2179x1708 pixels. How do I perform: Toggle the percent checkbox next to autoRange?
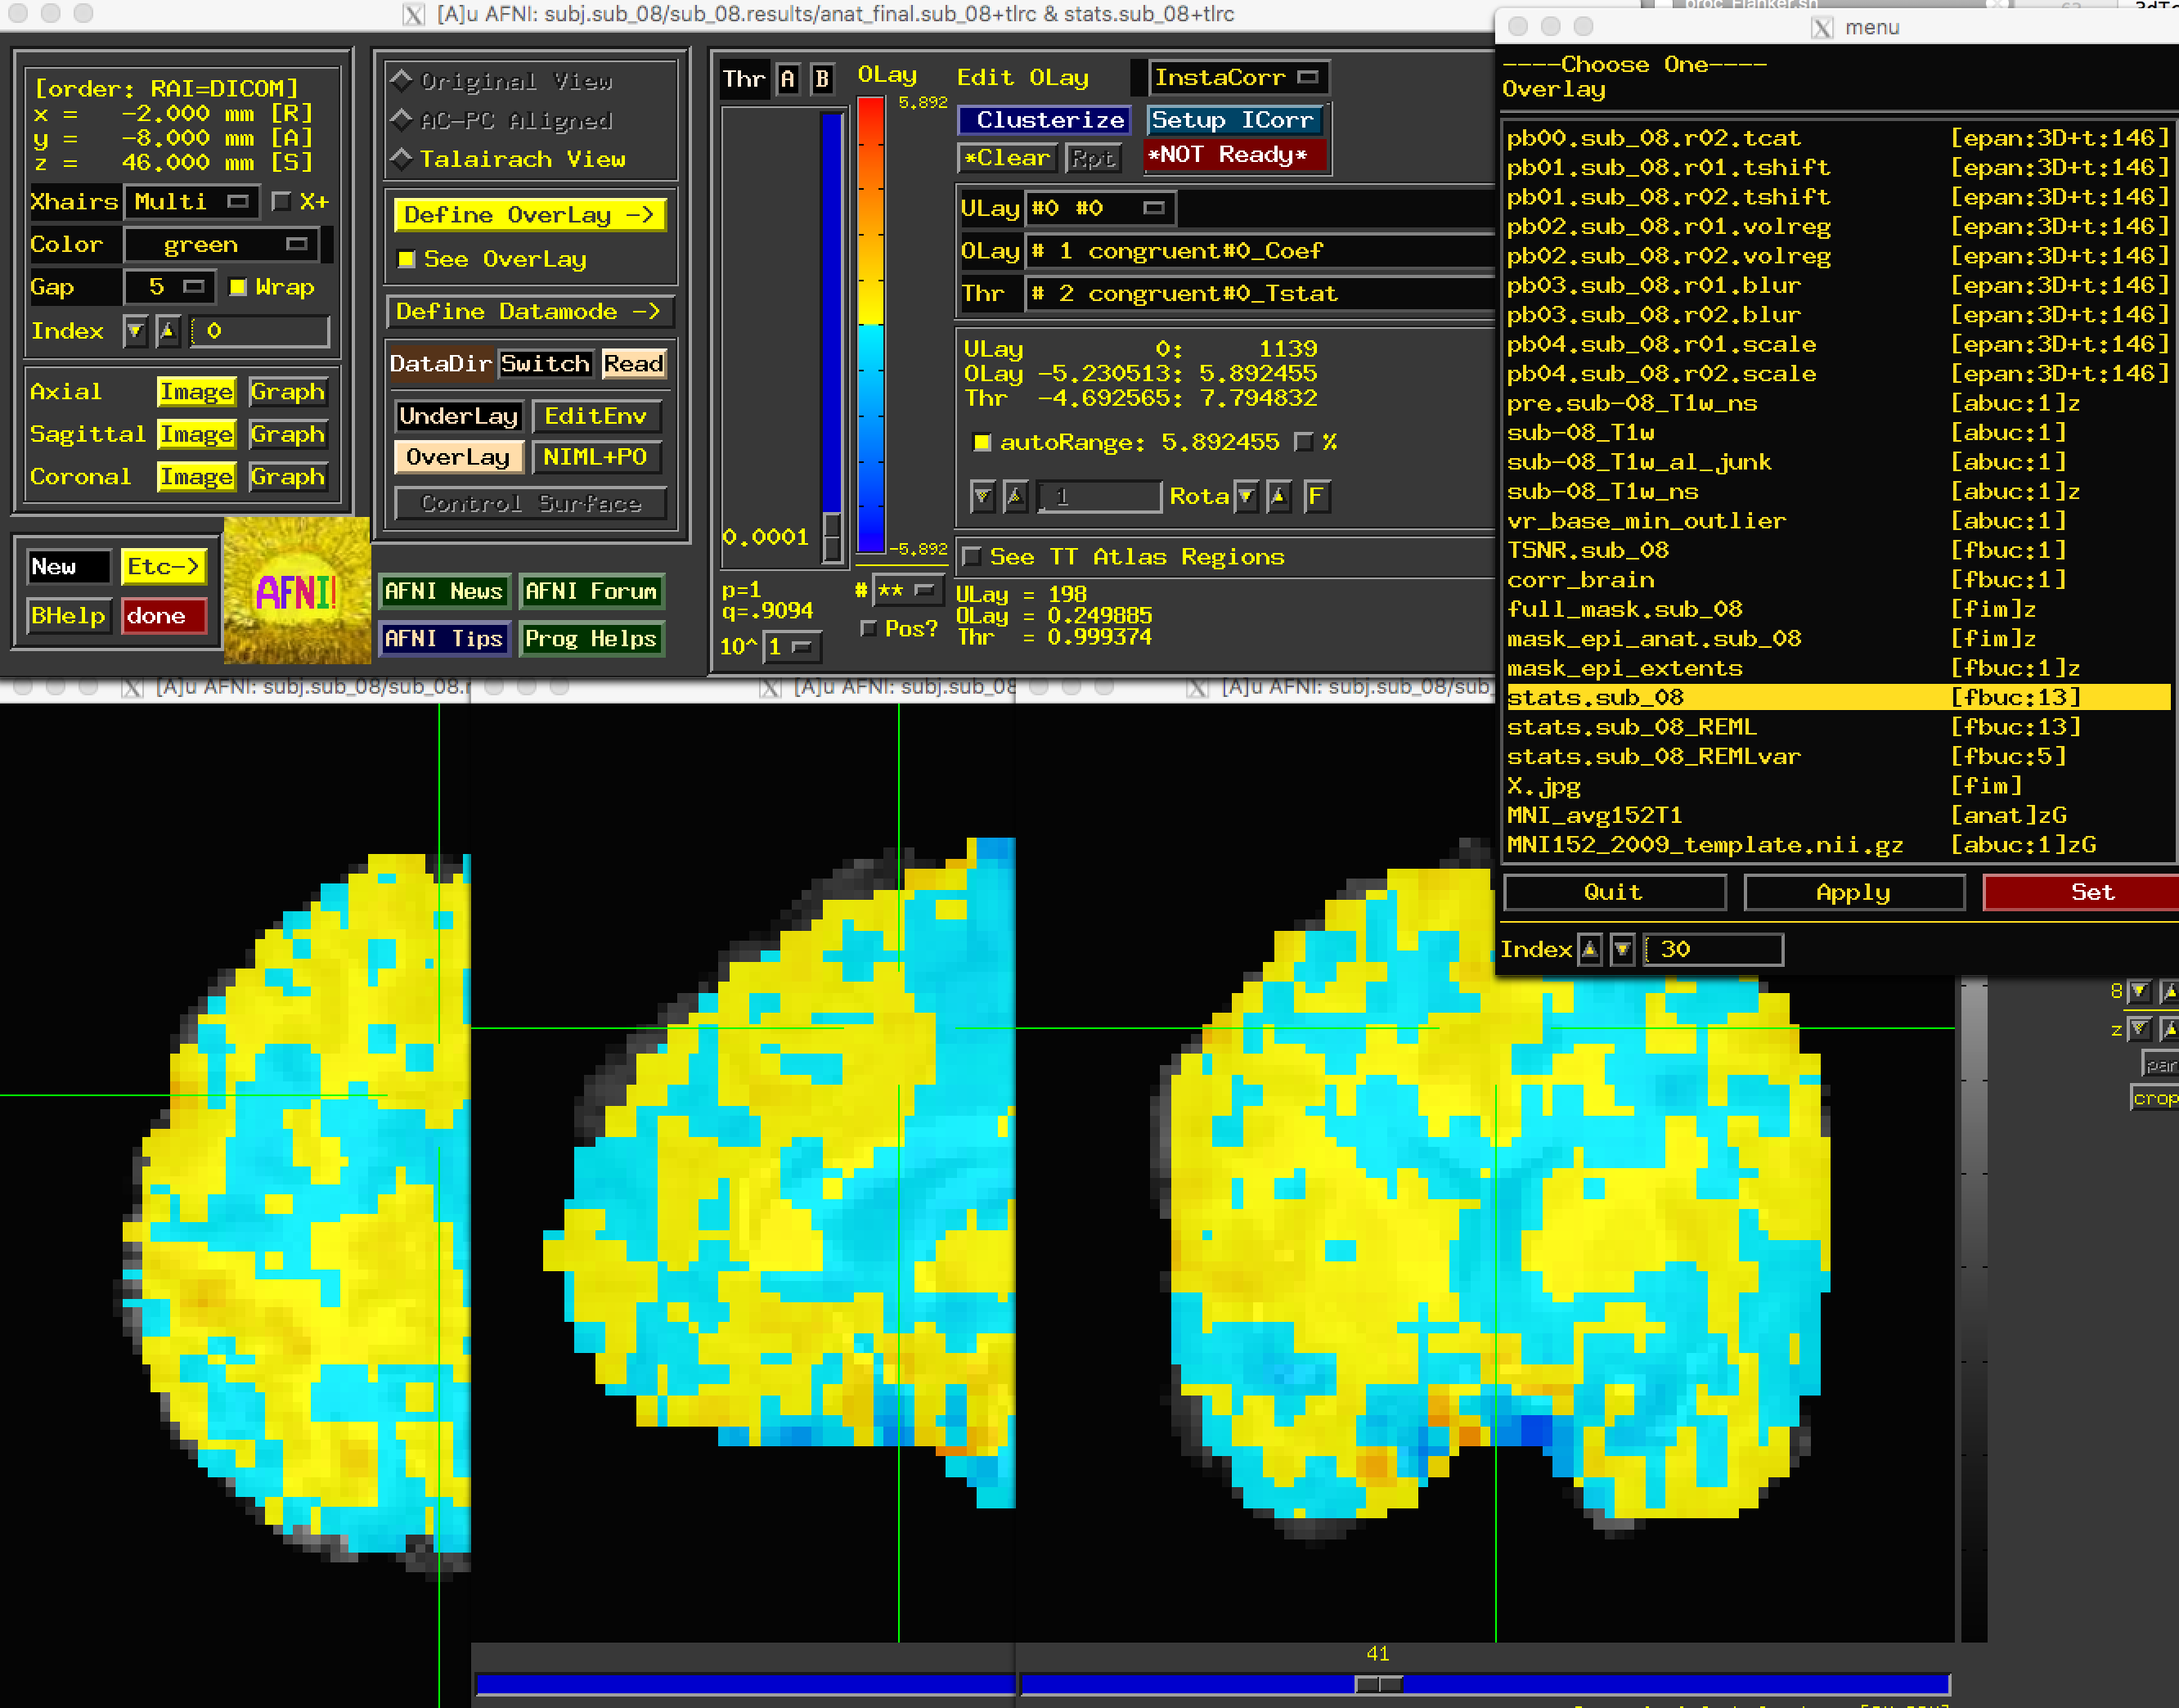(x=1303, y=442)
